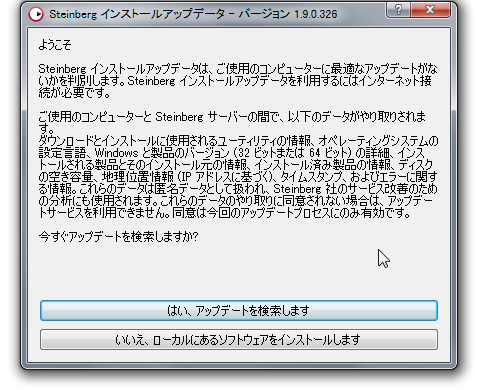Choose はい、アップデートを検索します button
Image resolution: width=478 pixels, height=390 pixels.
tap(239, 310)
